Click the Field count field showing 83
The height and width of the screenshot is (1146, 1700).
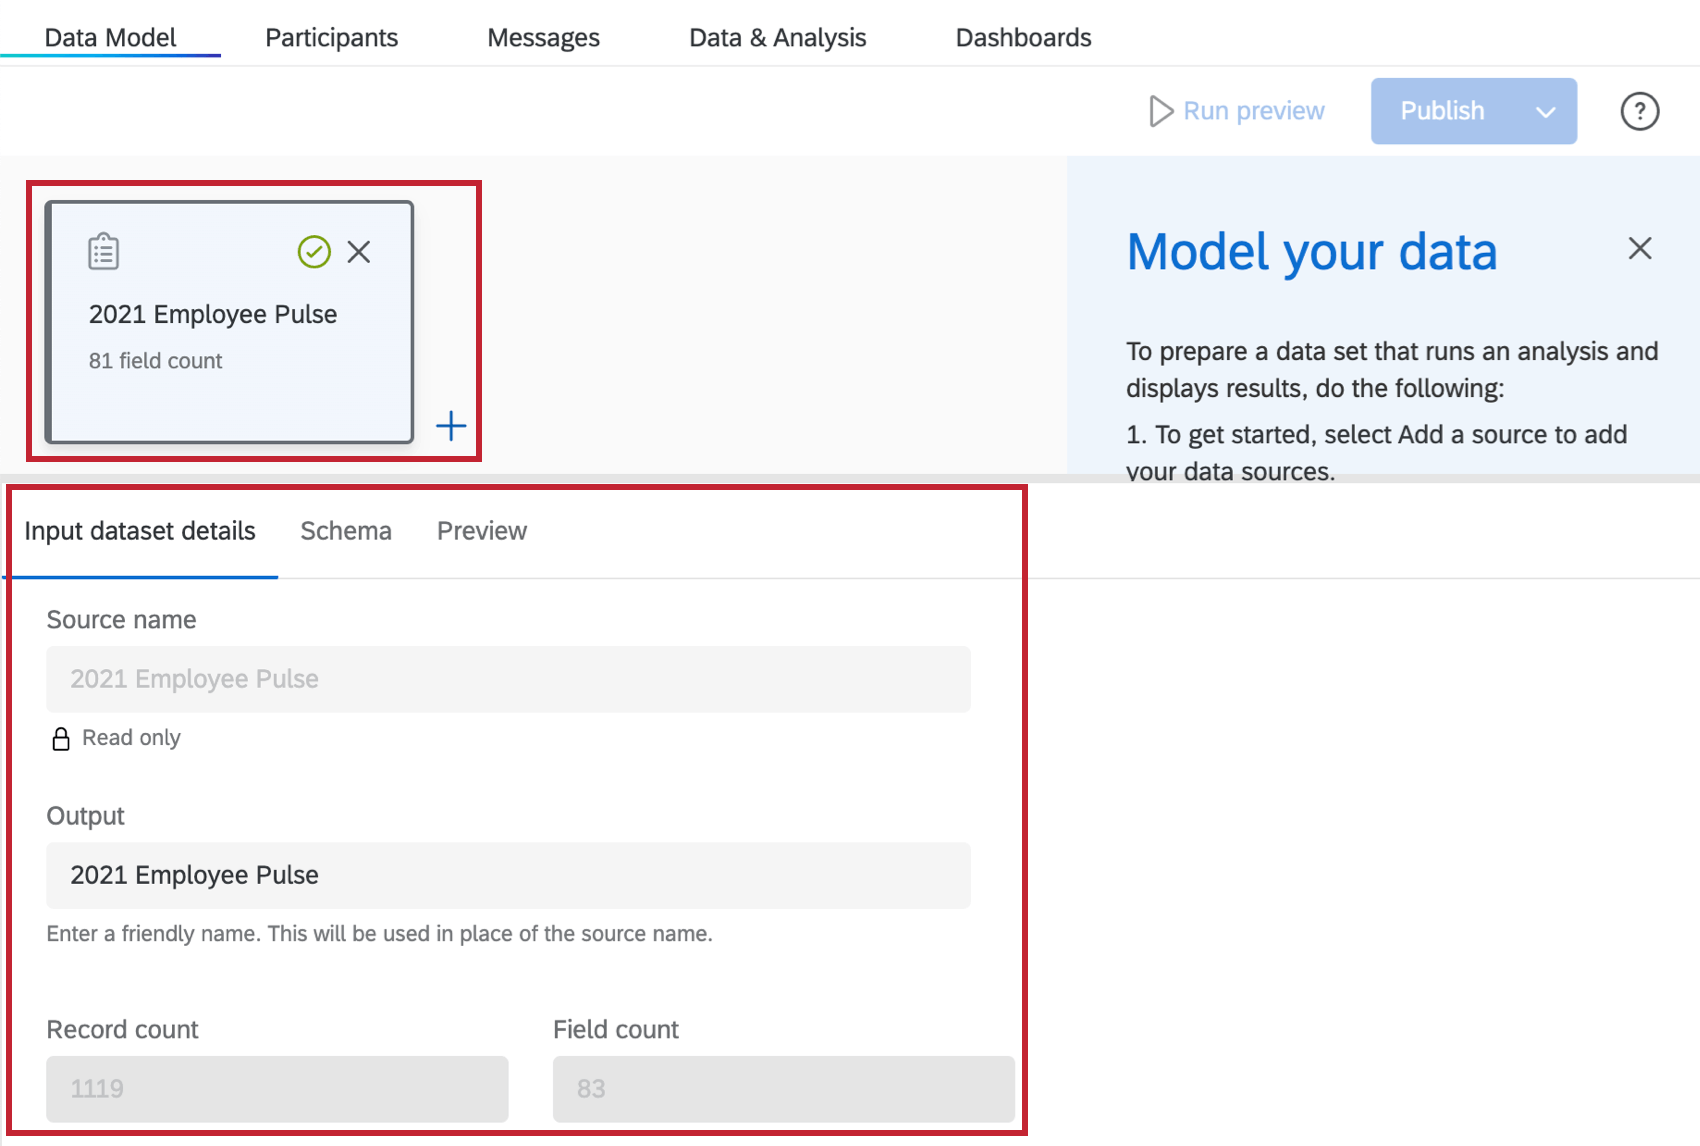784,1089
